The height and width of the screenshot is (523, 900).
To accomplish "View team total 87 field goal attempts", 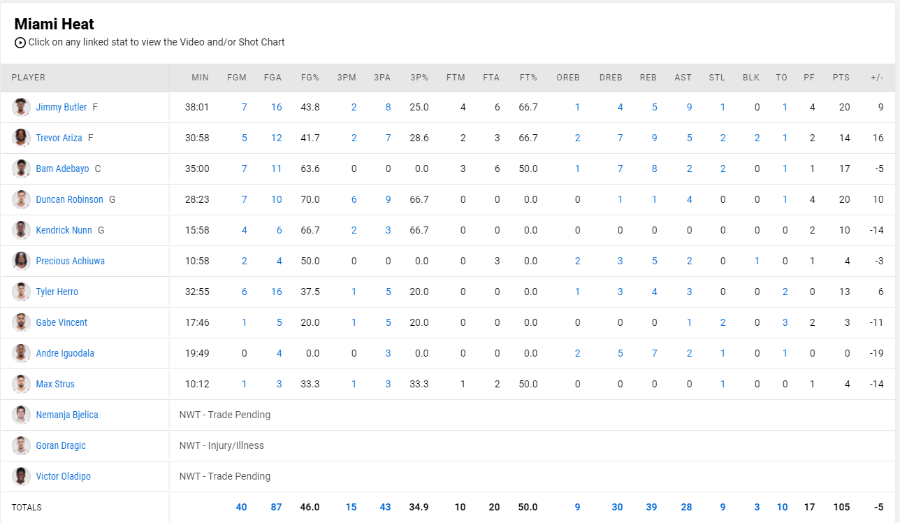I will 276,507.
